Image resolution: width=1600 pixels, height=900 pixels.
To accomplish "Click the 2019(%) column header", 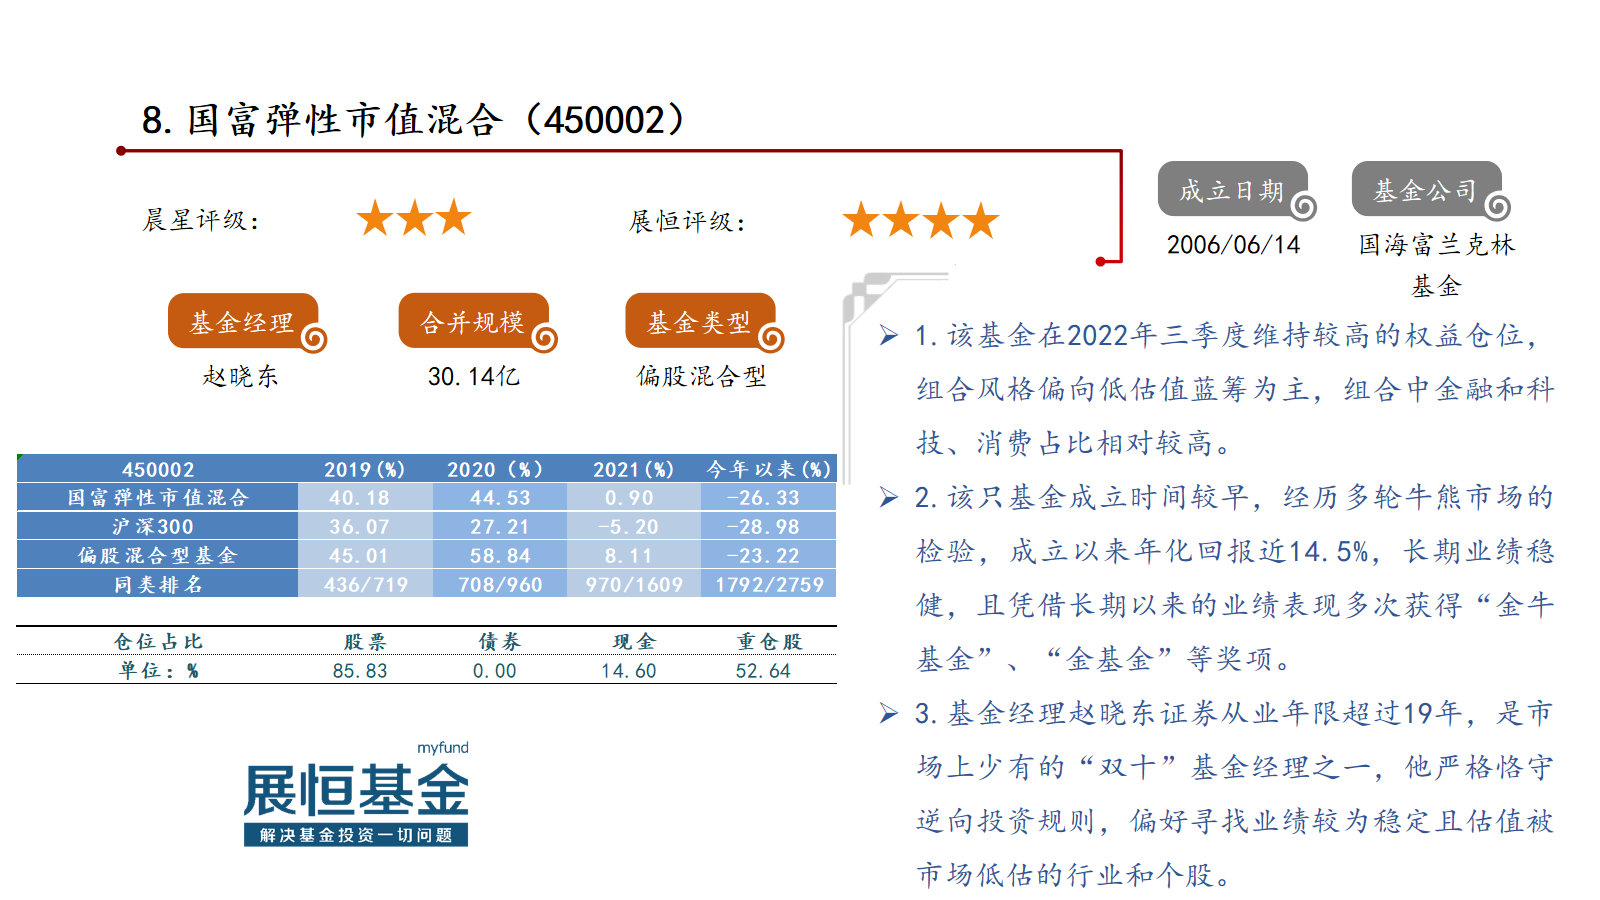I will [x=364, y=469].
